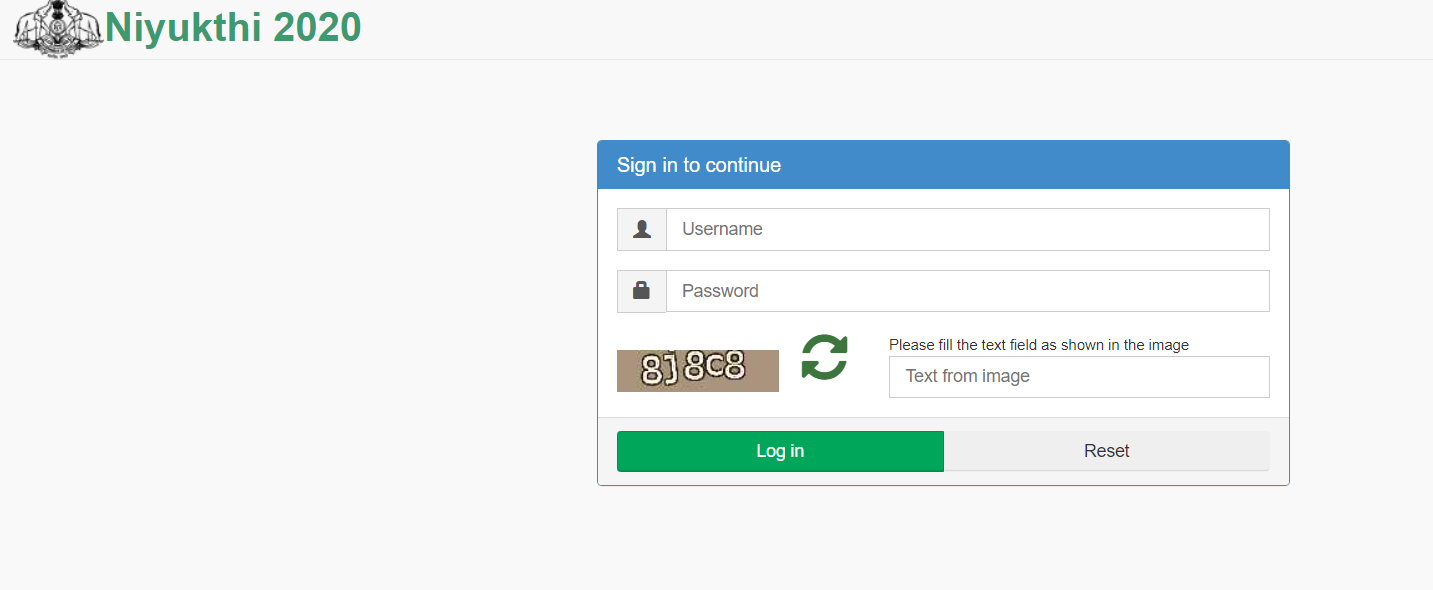1433x590 pixels.
Task: Click the user silhouette icon beside Username
Action: (x=642, y=229)
